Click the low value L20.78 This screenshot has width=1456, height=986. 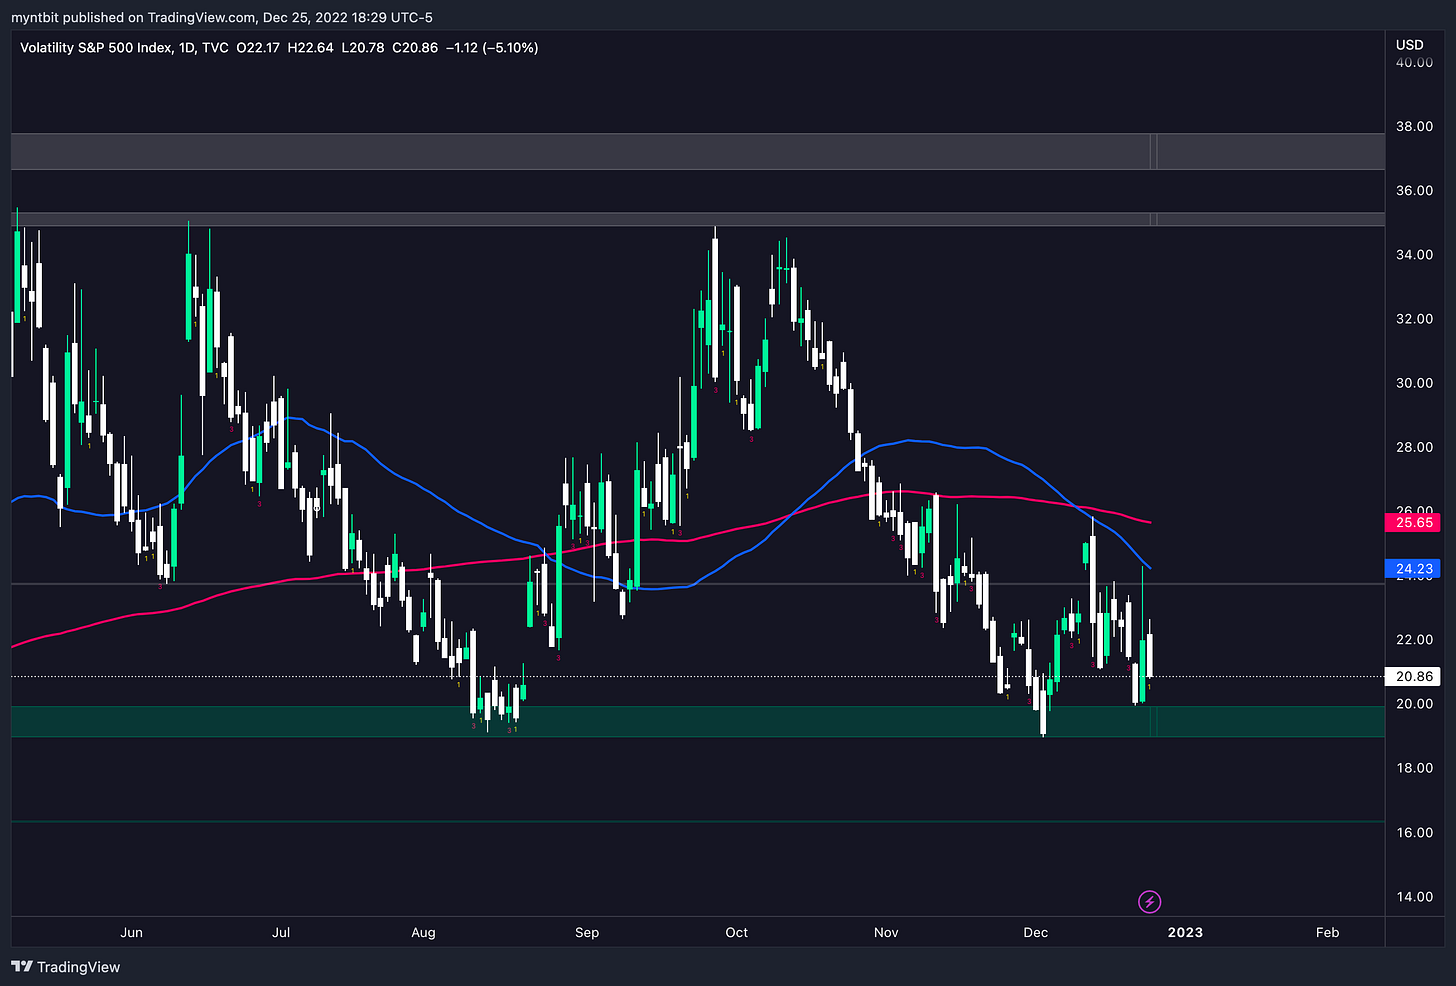tap(362, 47)
